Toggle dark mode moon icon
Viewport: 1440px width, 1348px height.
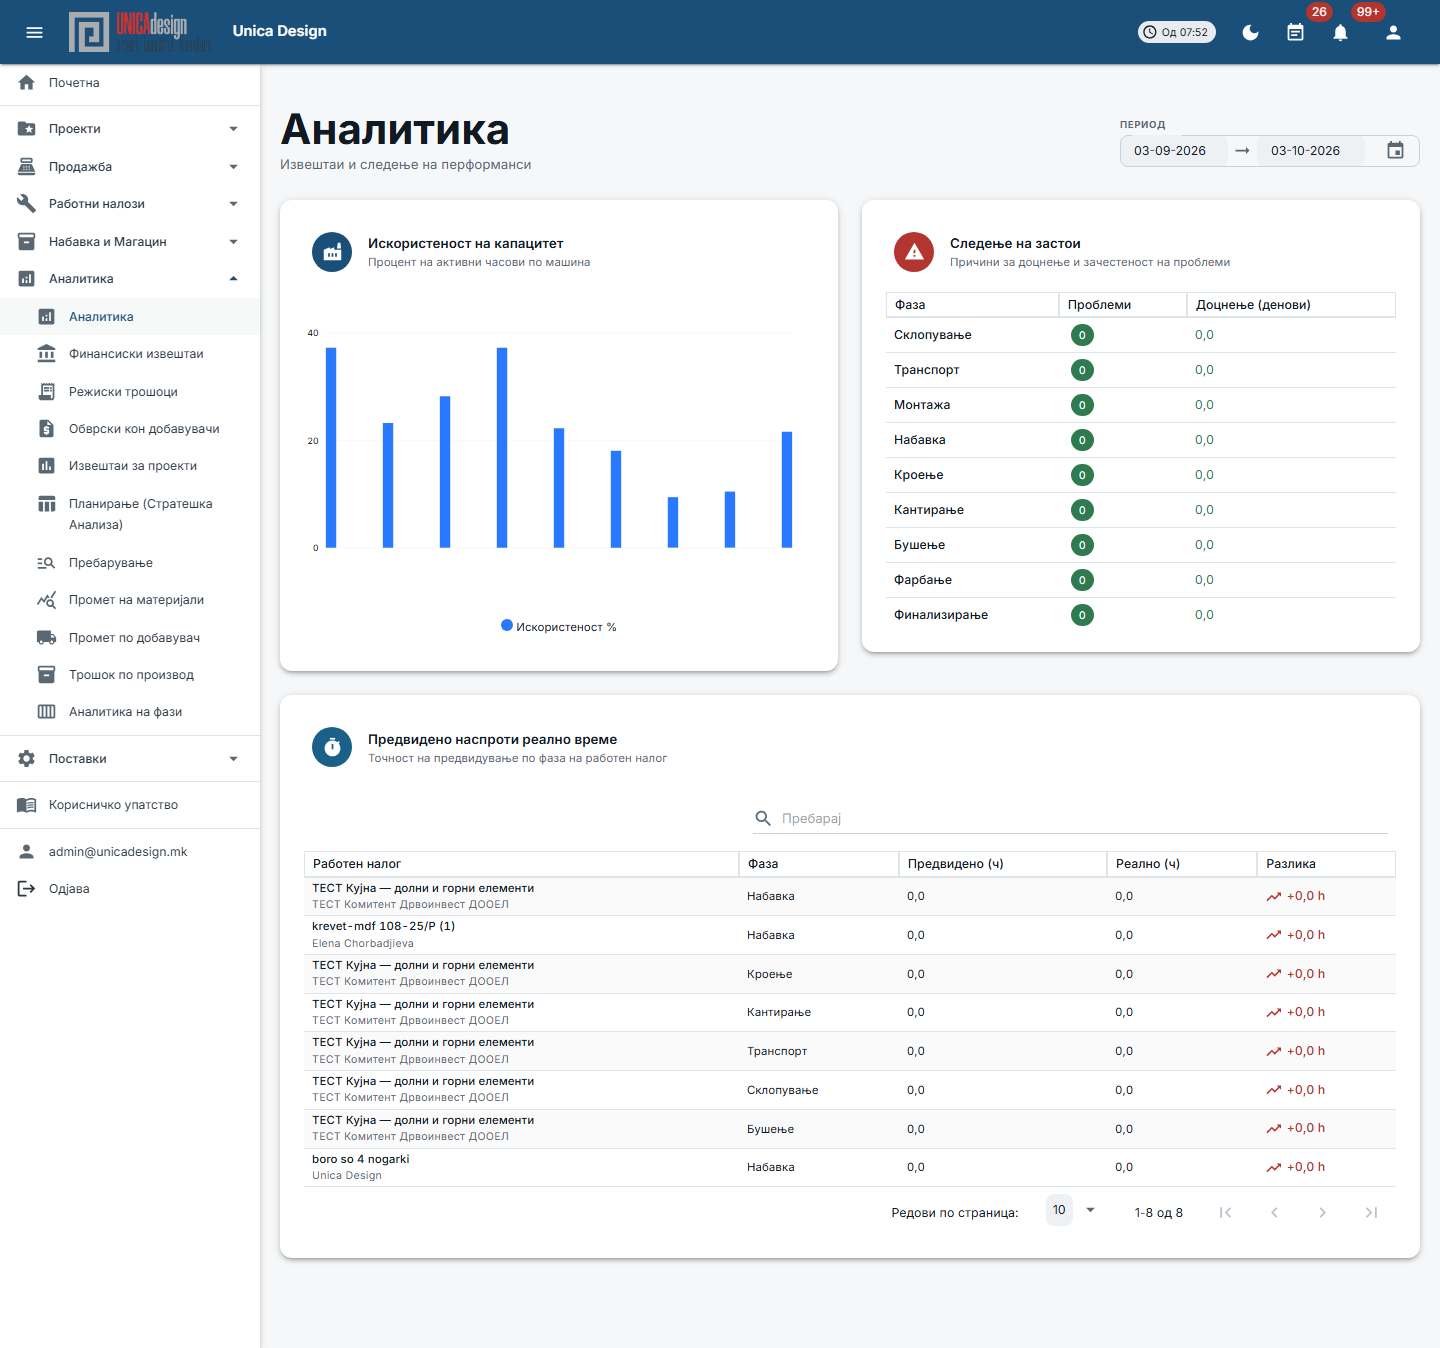[x=1250, y=32]
